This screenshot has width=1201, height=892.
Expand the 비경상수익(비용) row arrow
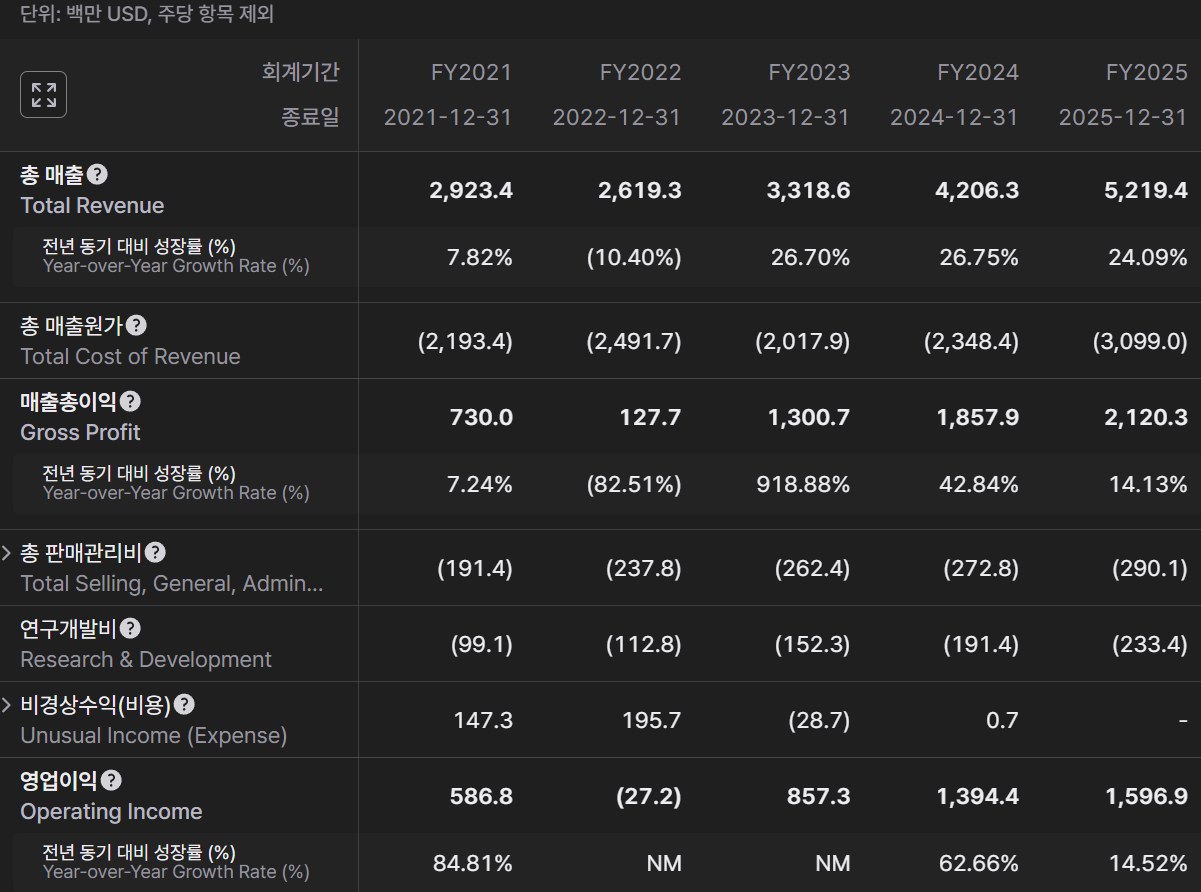7,705
